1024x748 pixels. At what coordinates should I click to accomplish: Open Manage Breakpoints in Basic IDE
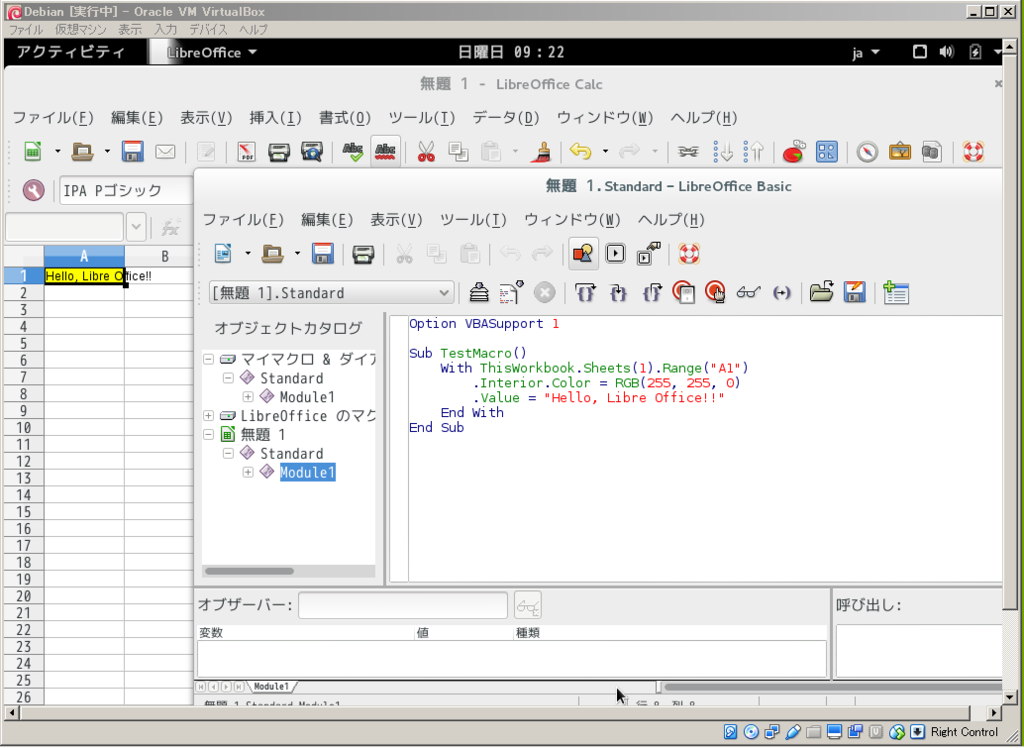point(716,293)
